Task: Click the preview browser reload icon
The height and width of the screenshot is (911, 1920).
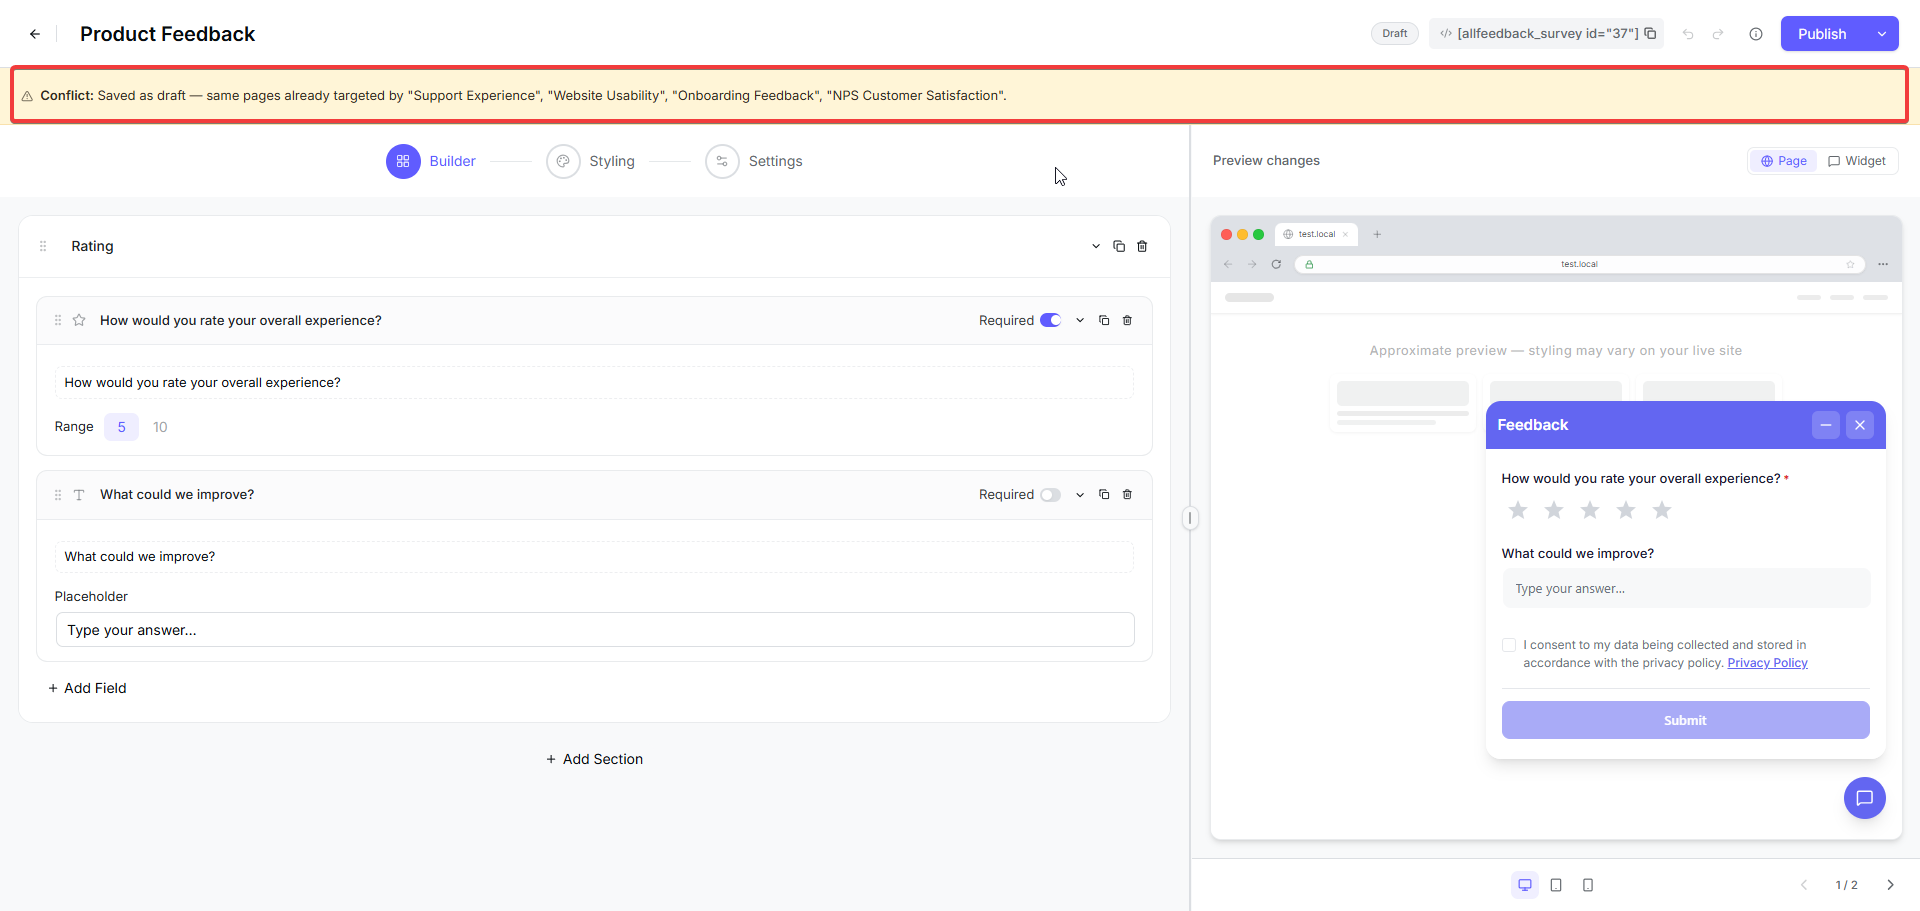Action: (1276, 264)
